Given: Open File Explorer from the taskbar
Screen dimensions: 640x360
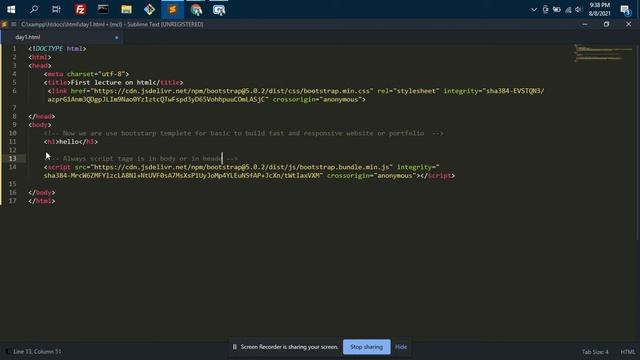Looking at the screenshot, I should [126, 9].
